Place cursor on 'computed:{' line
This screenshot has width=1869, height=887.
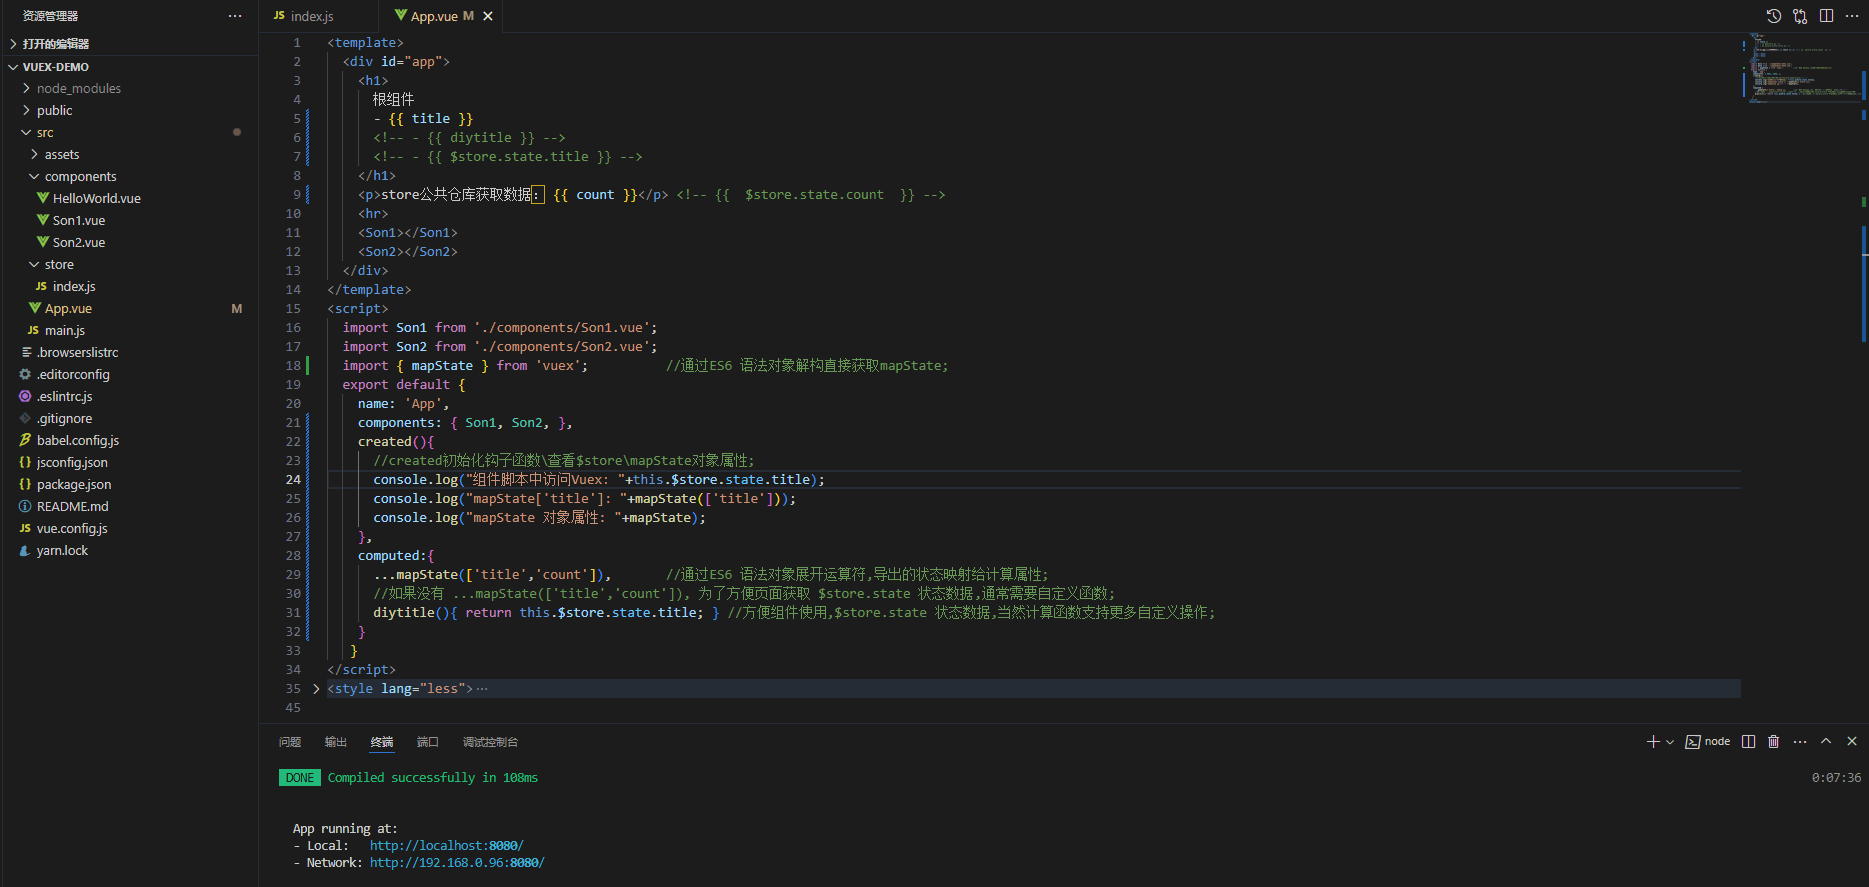point(396,556)
